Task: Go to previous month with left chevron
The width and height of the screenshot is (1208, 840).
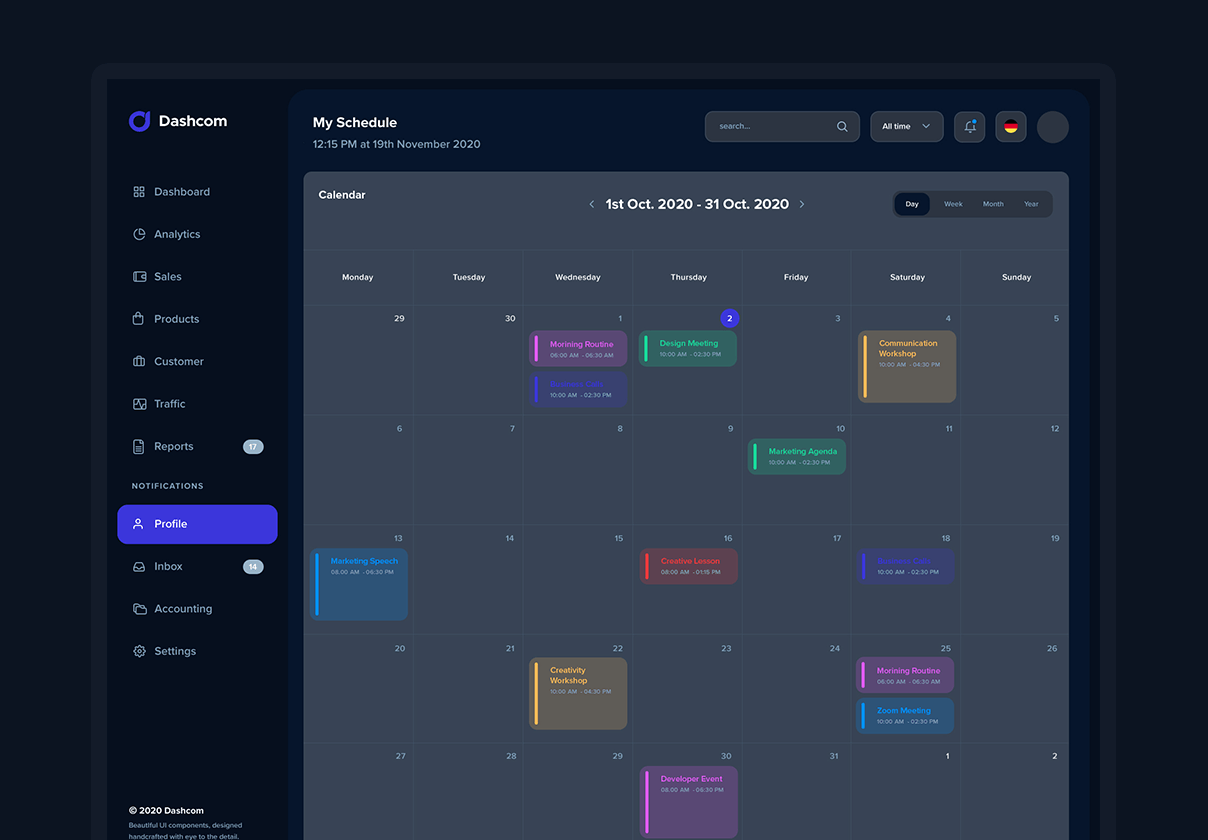Action: click(x=591, y=204)
